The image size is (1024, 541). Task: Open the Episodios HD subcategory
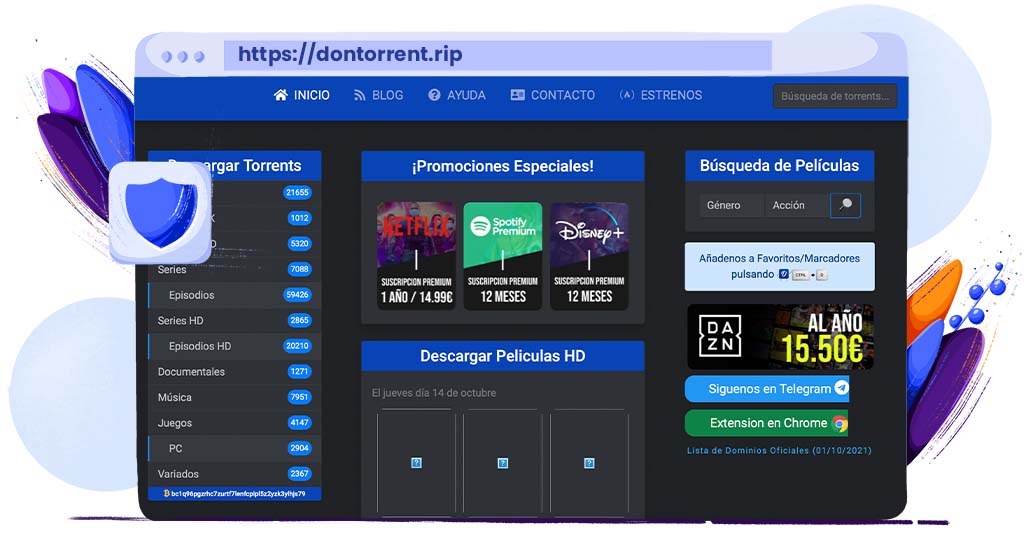(x=234, y=346)
